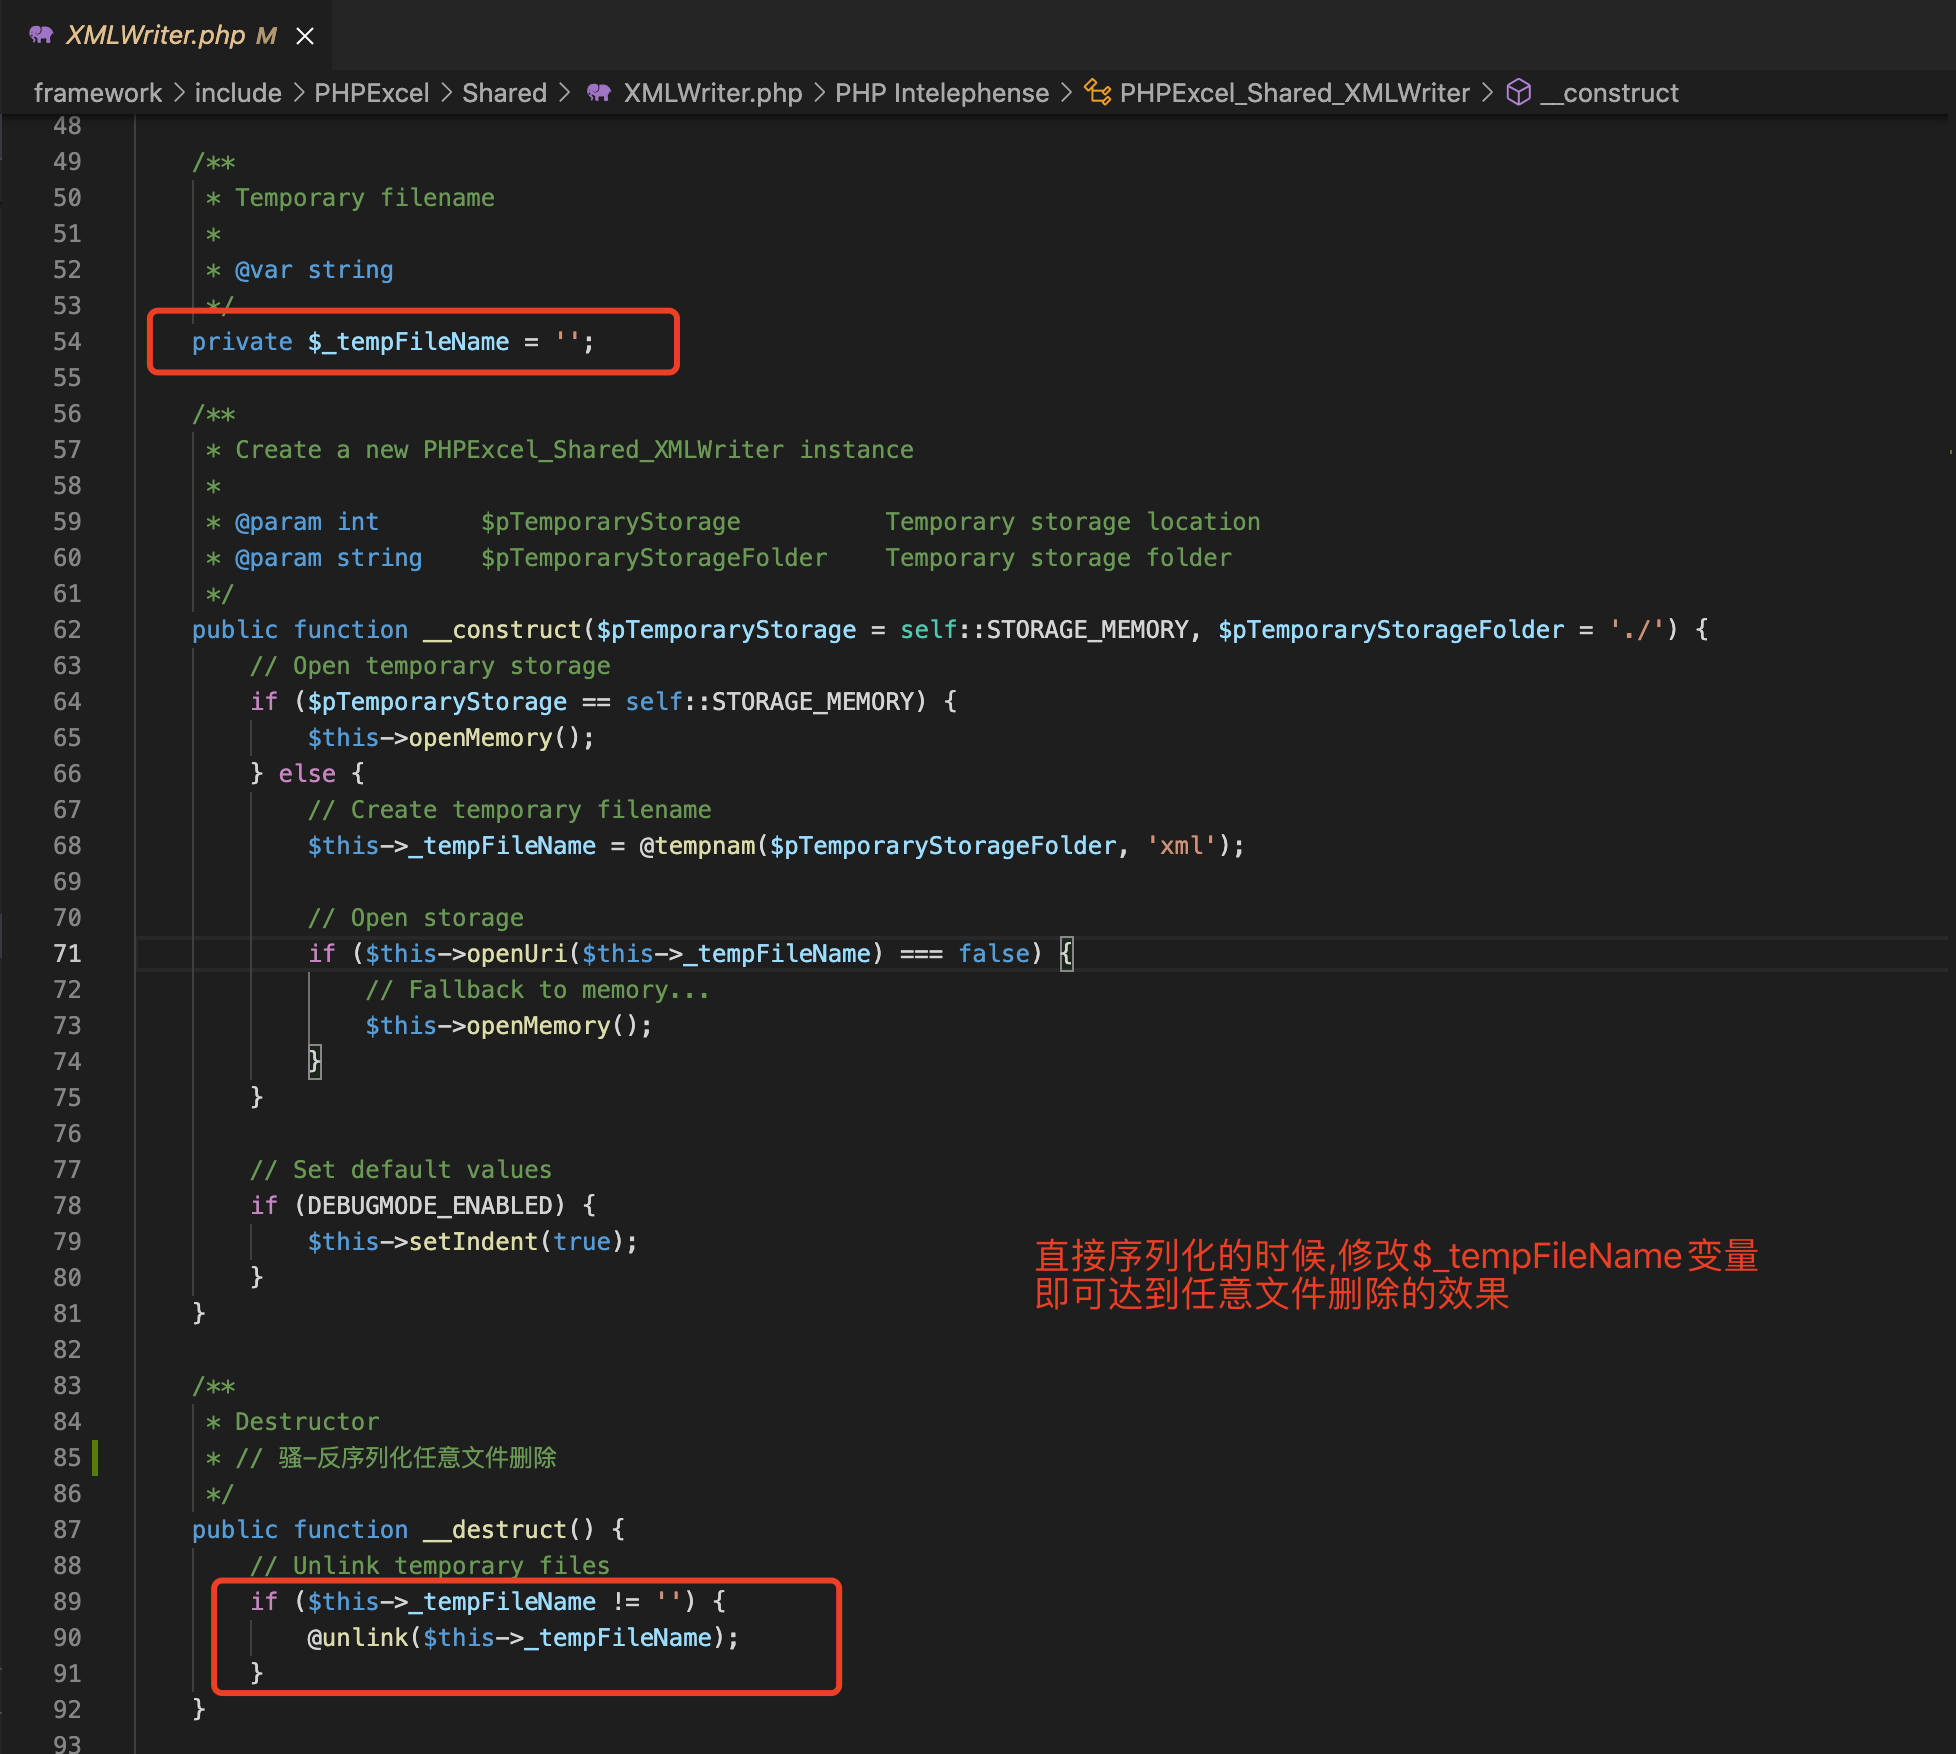Click the method cube icon before __construct
The width and height of the screenshot is (1956, 1754).
tap(1519, 92)
